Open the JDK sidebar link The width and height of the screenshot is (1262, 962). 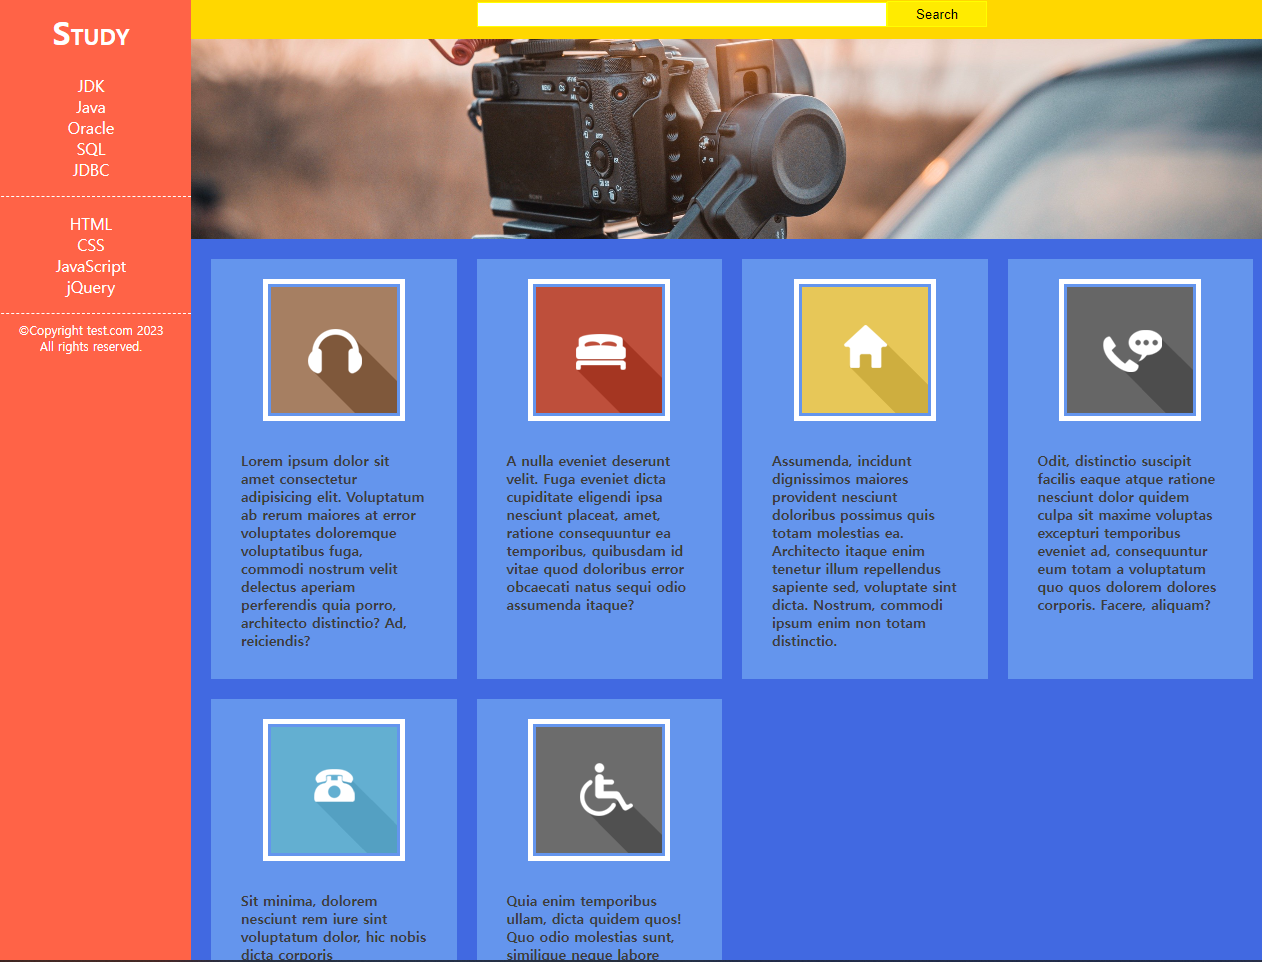91,86
